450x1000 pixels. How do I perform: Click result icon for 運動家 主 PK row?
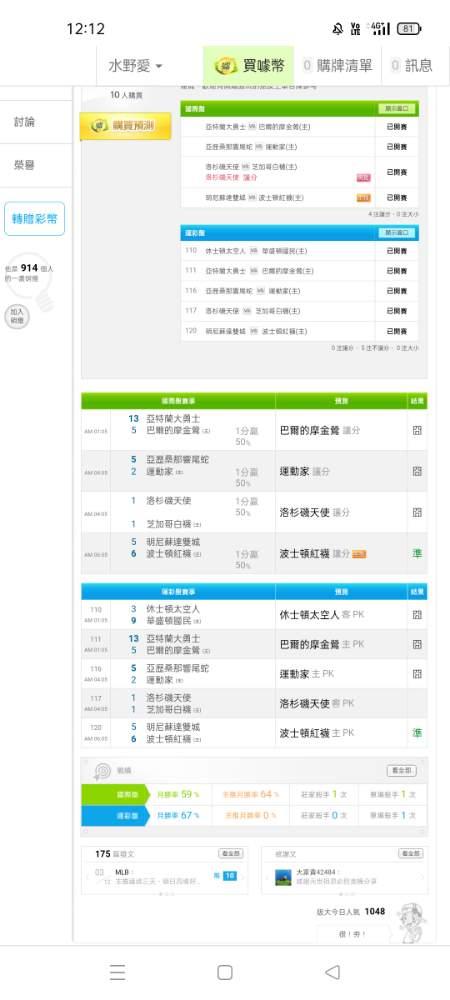click(x=417, y=673)
